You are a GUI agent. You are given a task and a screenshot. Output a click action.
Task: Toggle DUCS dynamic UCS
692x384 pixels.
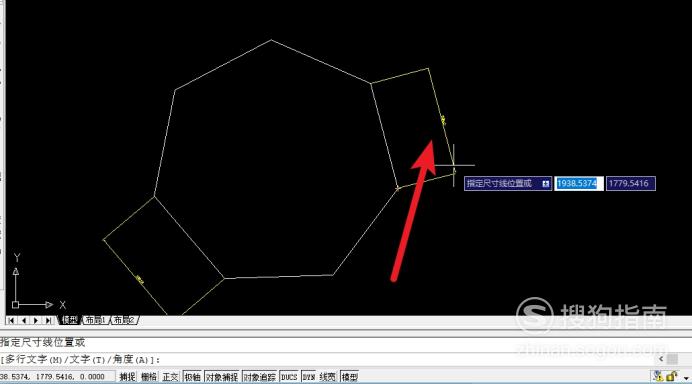point(289,377)
